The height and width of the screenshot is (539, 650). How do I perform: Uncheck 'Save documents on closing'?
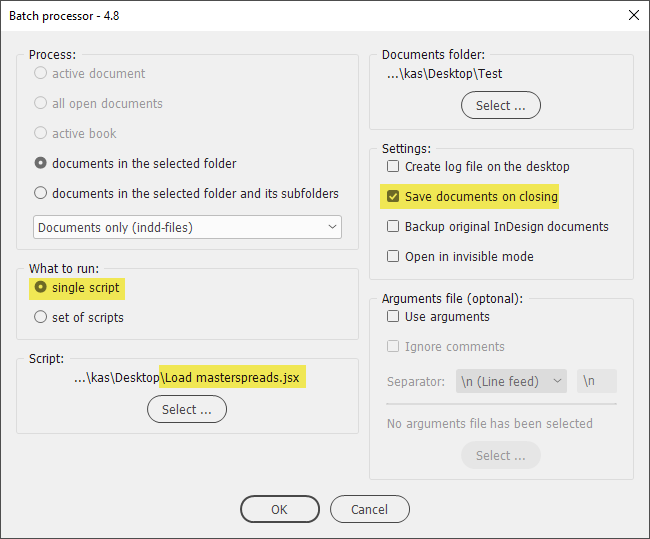pos(393,196)
